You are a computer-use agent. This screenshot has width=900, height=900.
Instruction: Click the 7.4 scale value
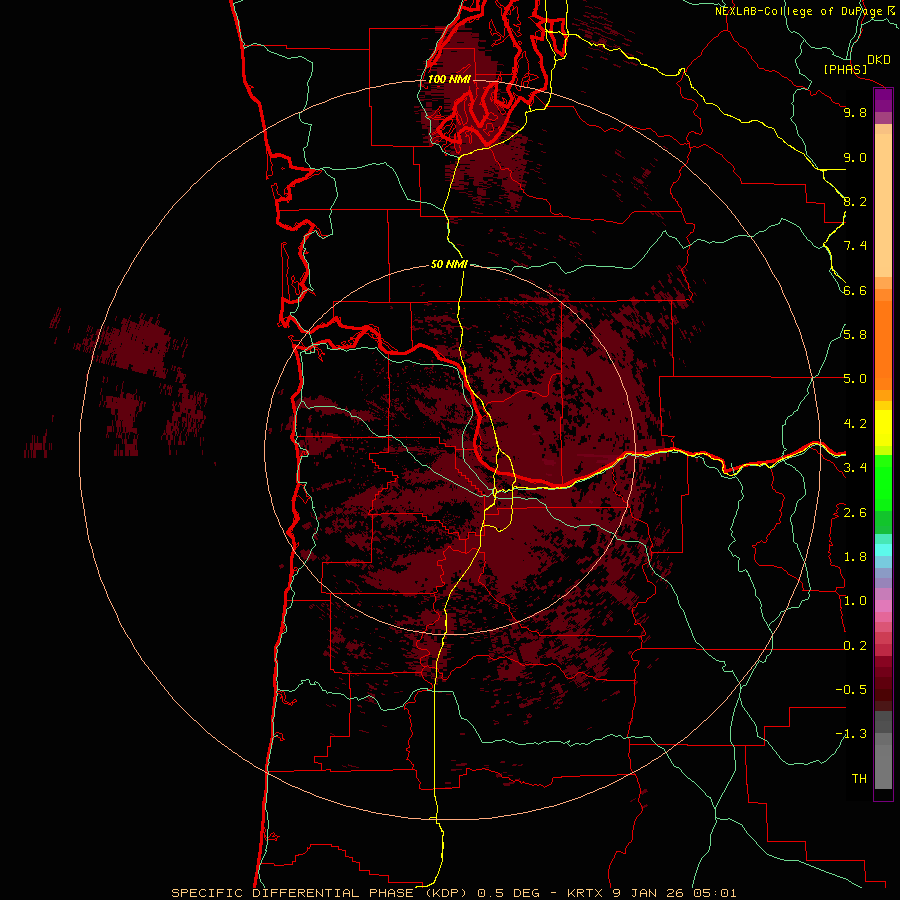pyautogui.click(x=855, y=246)
